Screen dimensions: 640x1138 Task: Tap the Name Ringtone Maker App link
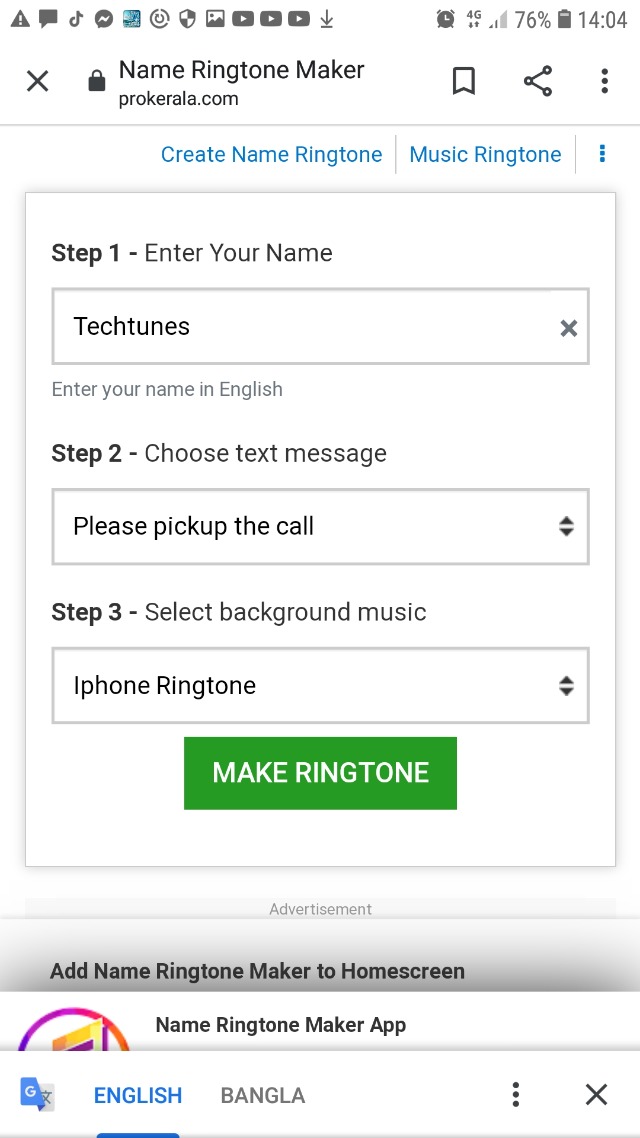[281, 1025]
